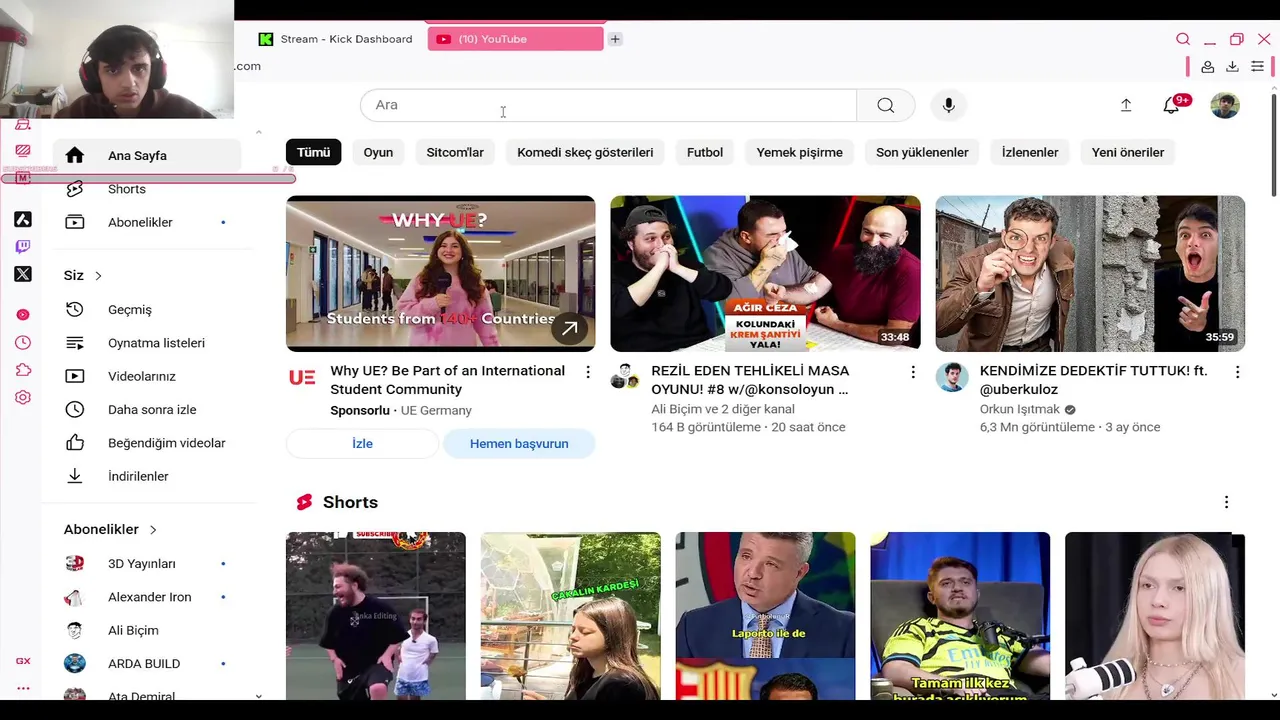Filter by the Yeni öneriler chip
The width and height of the screenshot is (1280, 720).
tap(1128, 152)
